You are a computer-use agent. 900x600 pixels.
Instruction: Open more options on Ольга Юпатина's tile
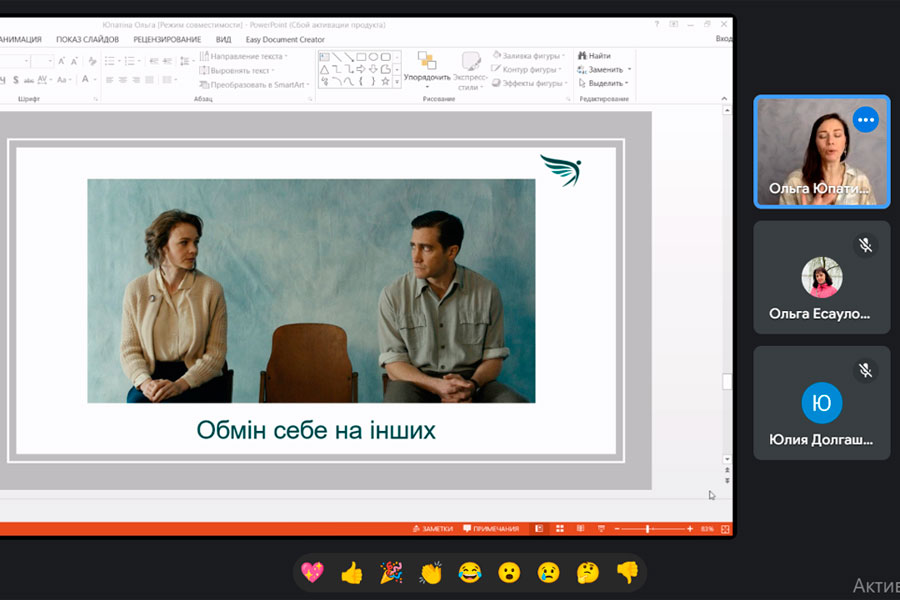point(866,120)
